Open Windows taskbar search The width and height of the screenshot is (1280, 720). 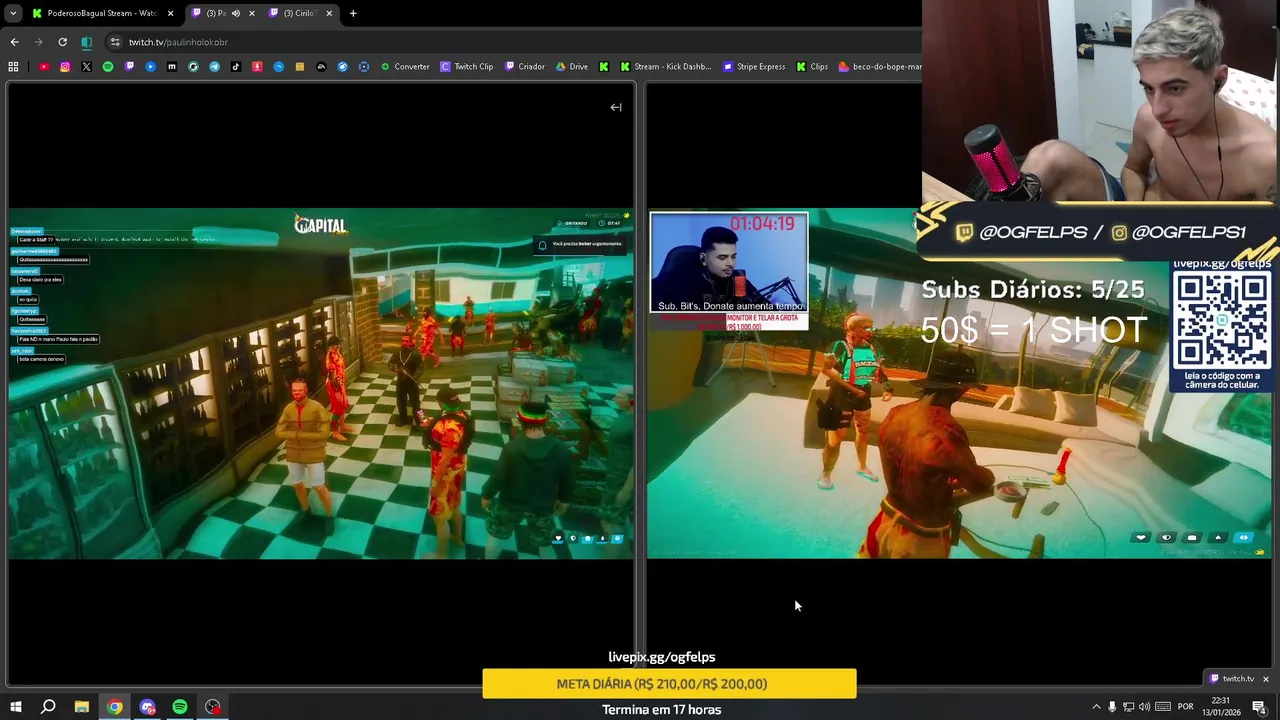48,707
